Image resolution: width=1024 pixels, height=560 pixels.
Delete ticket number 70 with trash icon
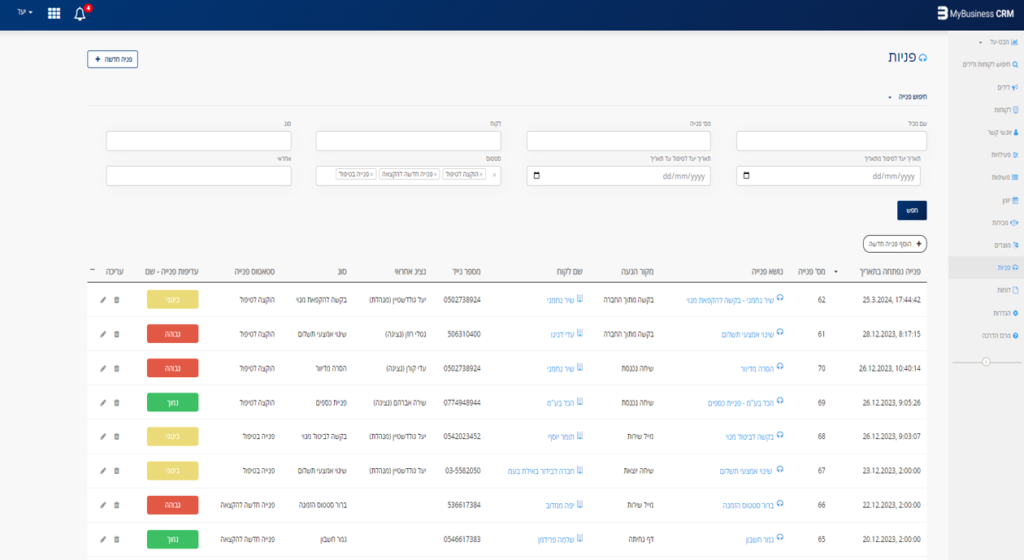point(117,369)
